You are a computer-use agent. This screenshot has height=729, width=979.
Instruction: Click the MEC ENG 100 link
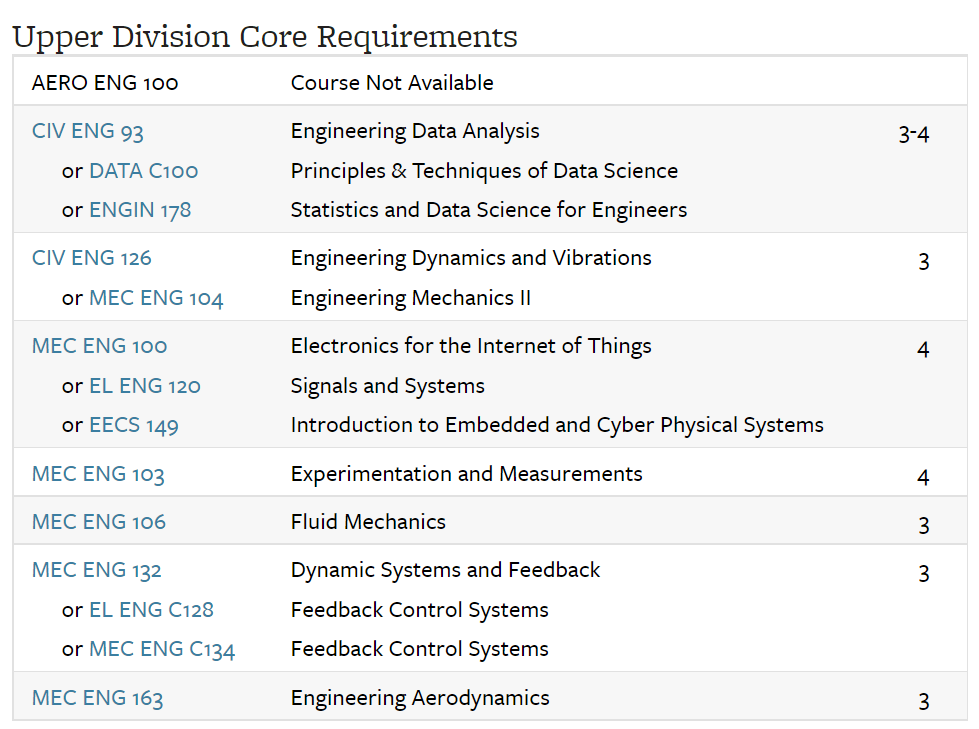[x=99, y=346]
